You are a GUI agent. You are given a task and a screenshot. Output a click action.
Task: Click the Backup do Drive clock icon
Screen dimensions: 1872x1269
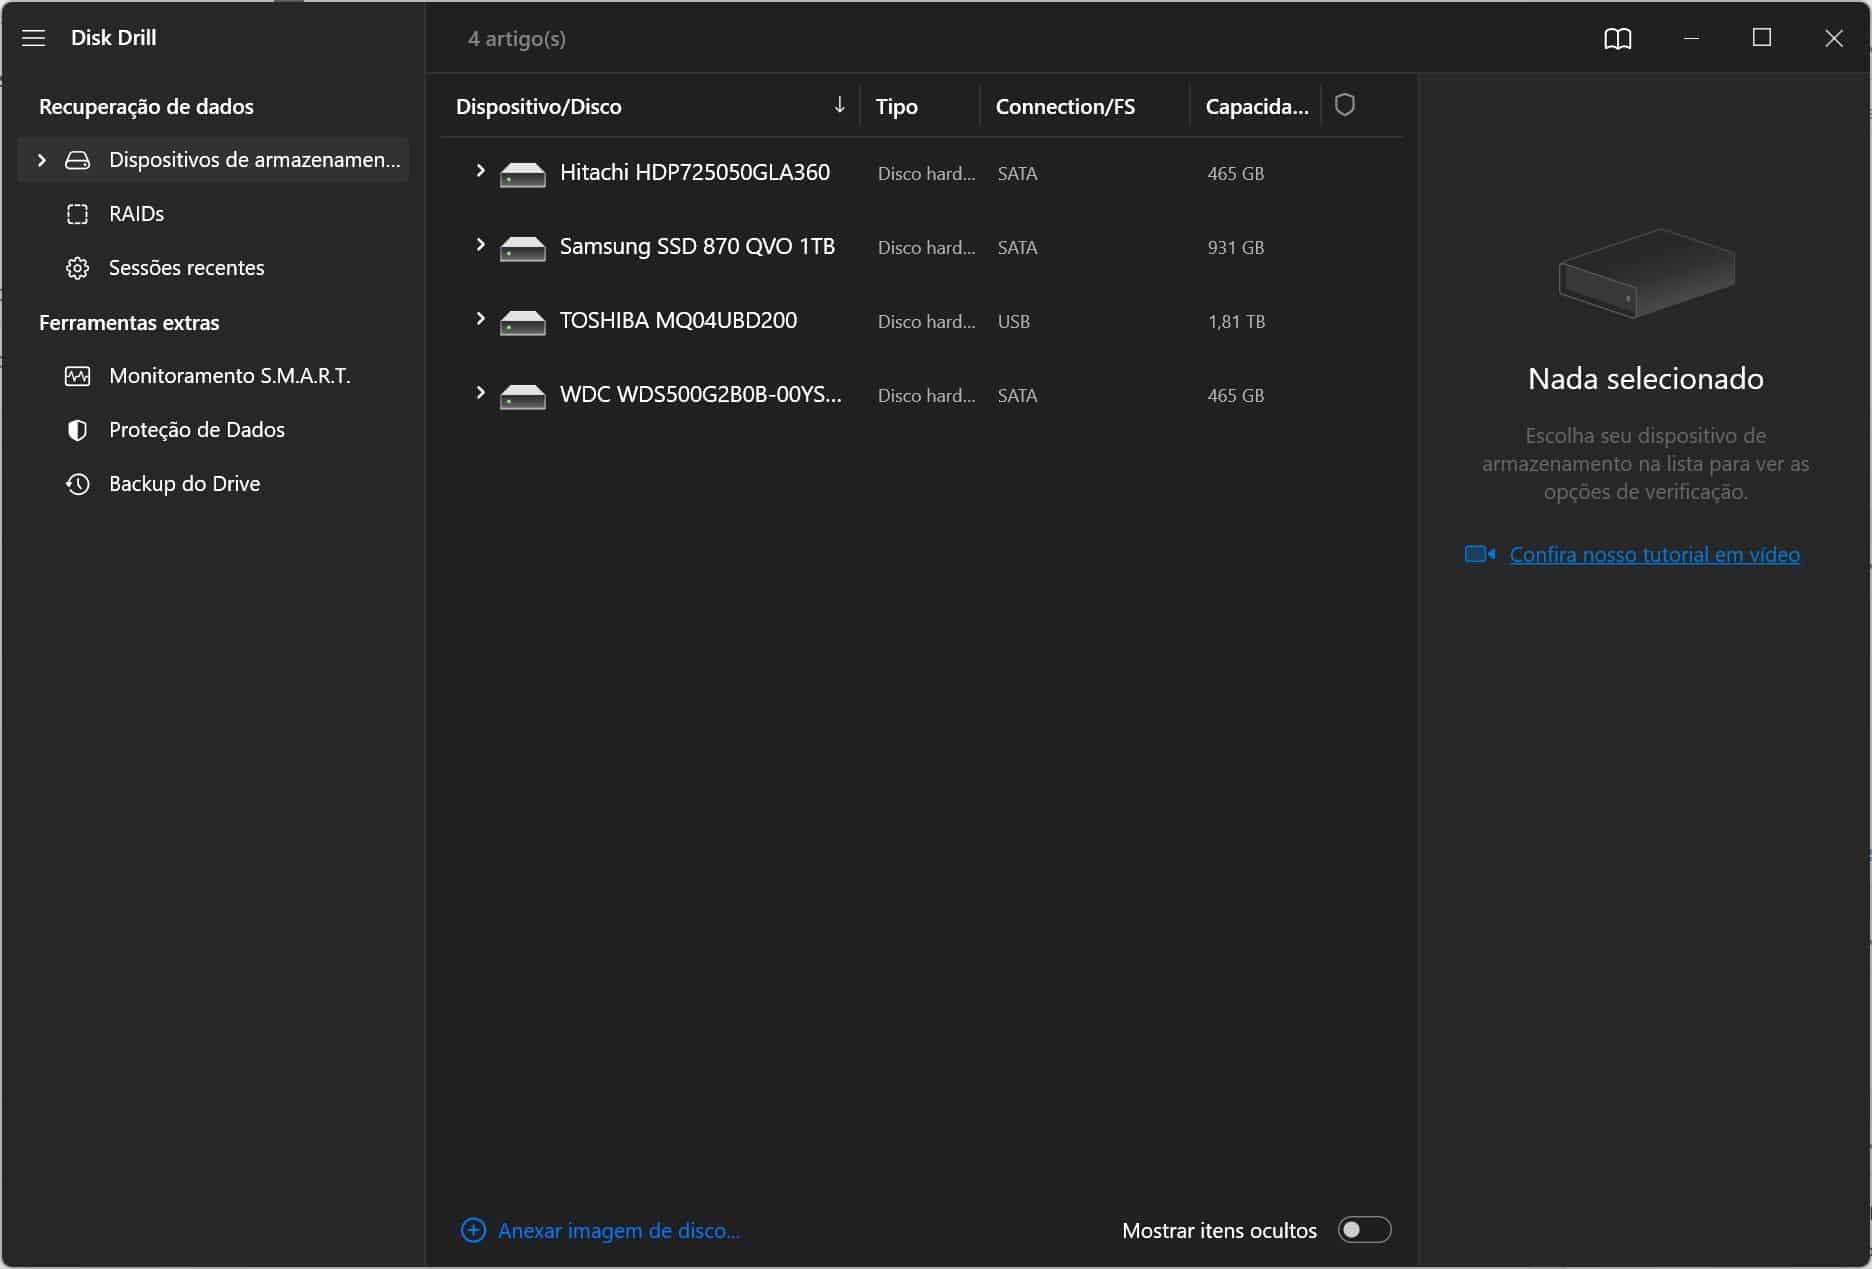(77, 484)
